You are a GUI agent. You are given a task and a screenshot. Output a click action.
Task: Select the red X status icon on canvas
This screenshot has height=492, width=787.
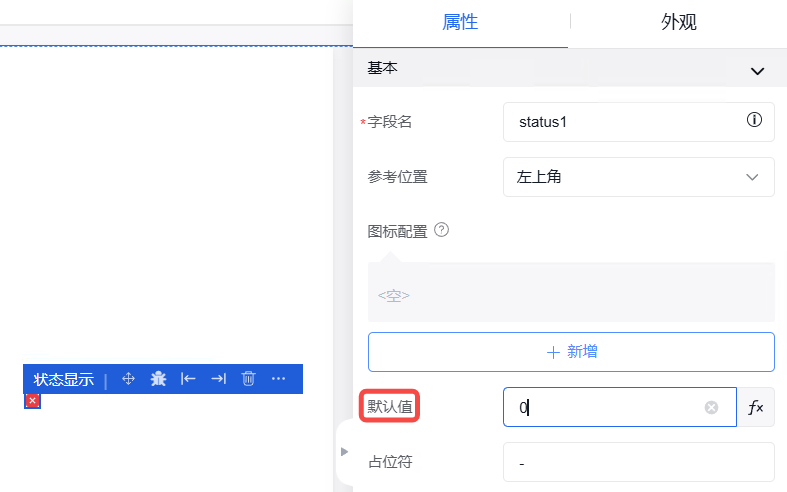pyautogui.click(x=32, y=401)
